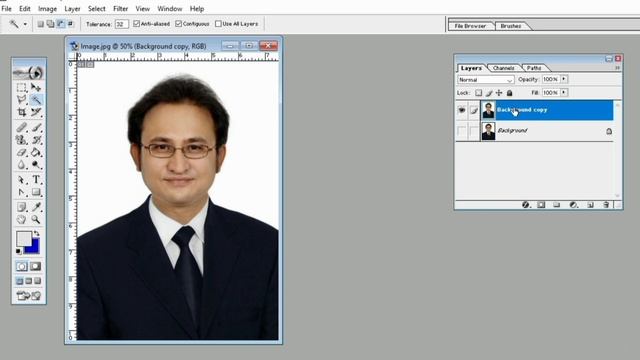The height and width of the screenshot is (360, 640).
Task: Open the Normal blend mode dropdown
Action: [486, 80]
